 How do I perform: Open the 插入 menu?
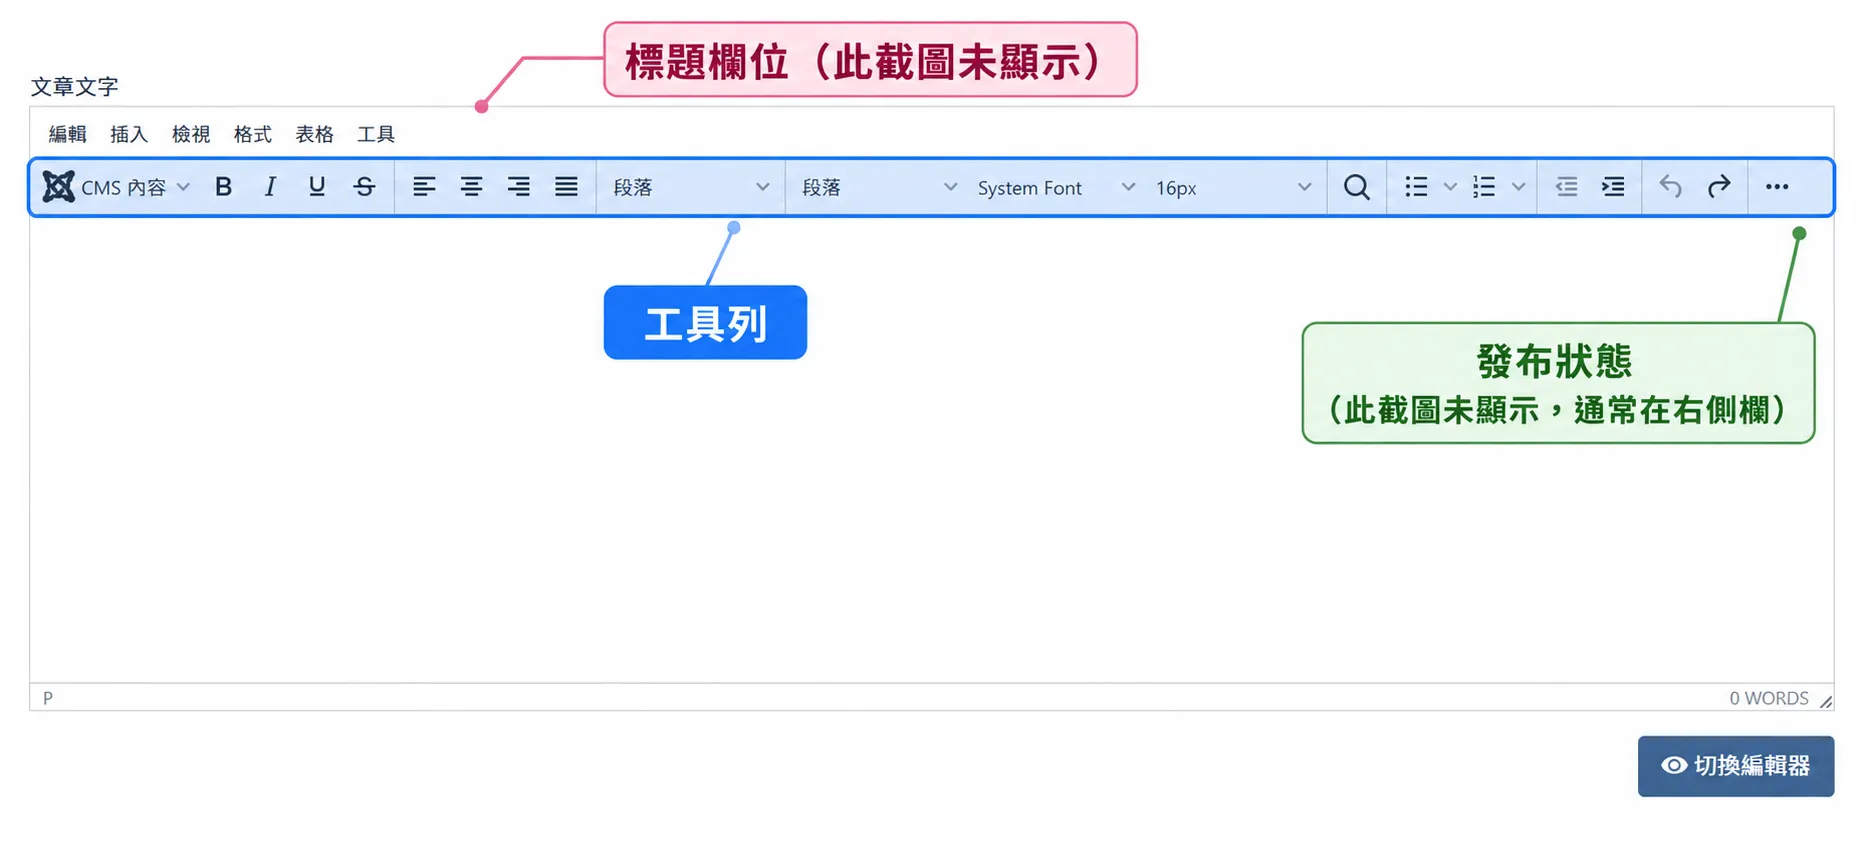pos(129,134)
